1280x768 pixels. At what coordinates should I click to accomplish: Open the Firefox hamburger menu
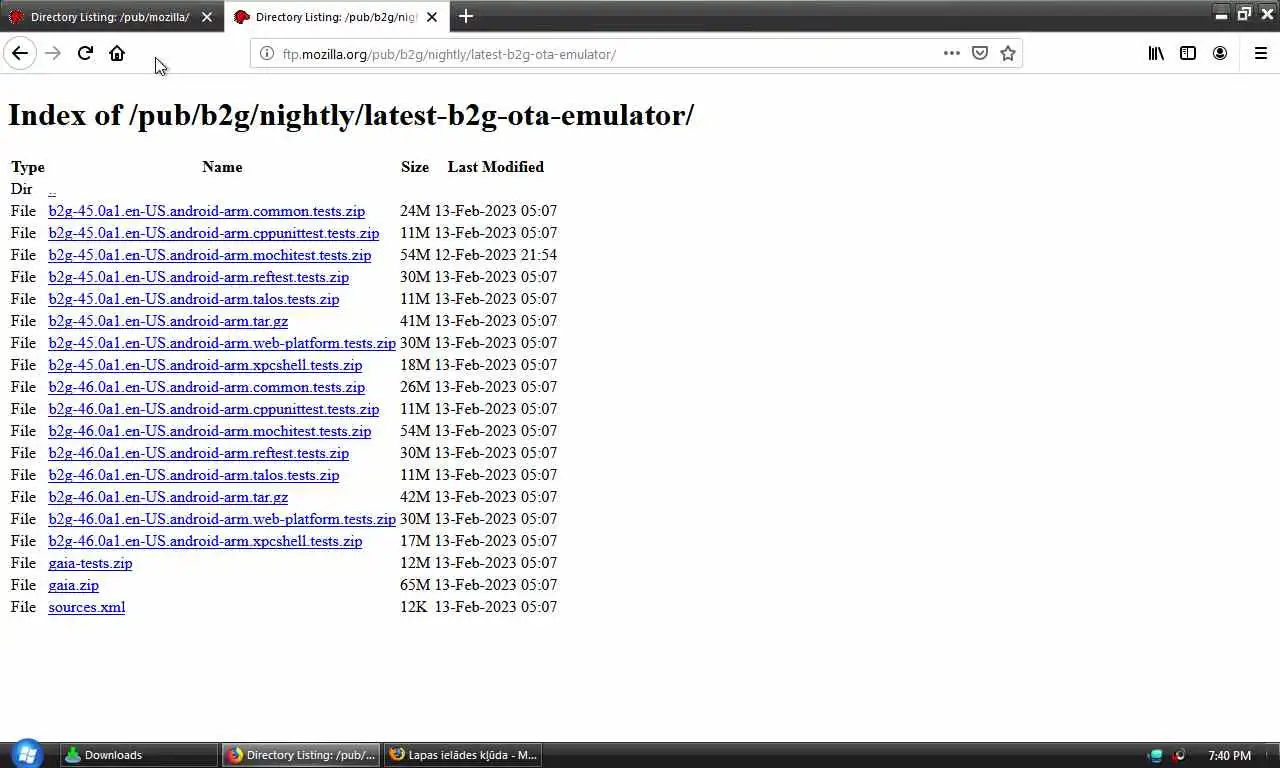1261,53
